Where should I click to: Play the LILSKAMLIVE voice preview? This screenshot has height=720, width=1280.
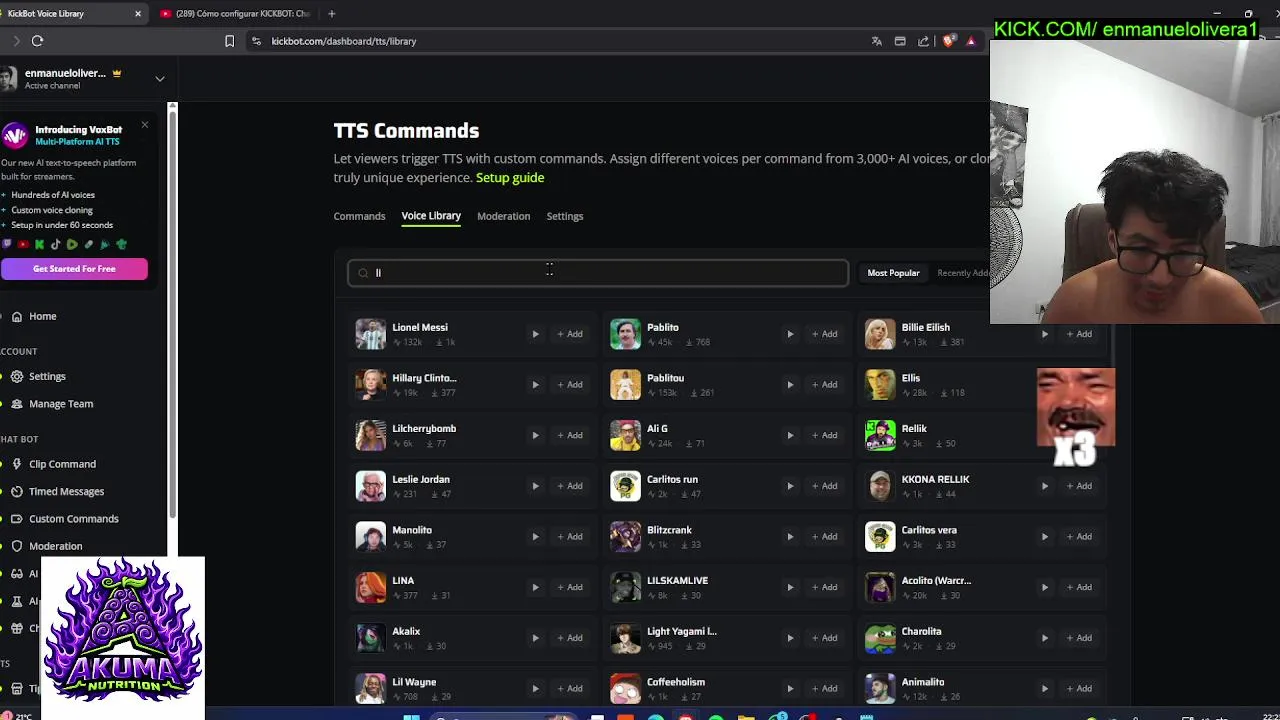pyautogui.click(x=790, y=587)
